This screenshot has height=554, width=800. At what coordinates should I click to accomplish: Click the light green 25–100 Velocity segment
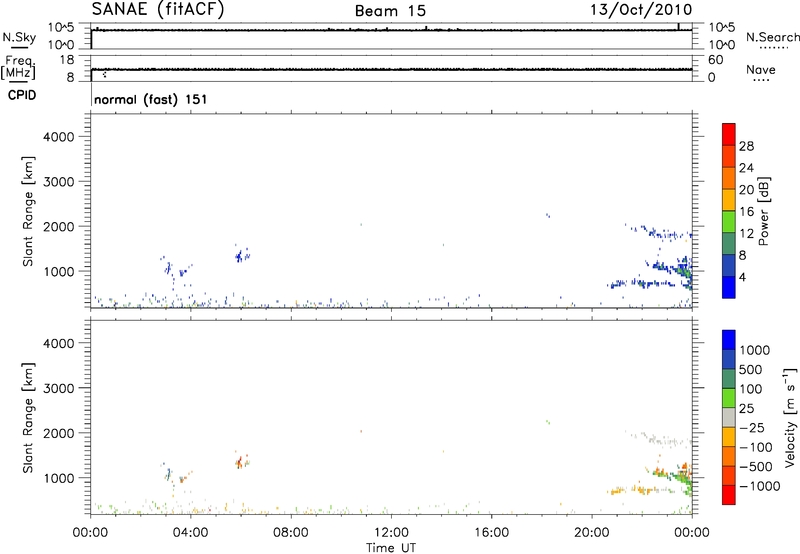(x=729, y=398)
